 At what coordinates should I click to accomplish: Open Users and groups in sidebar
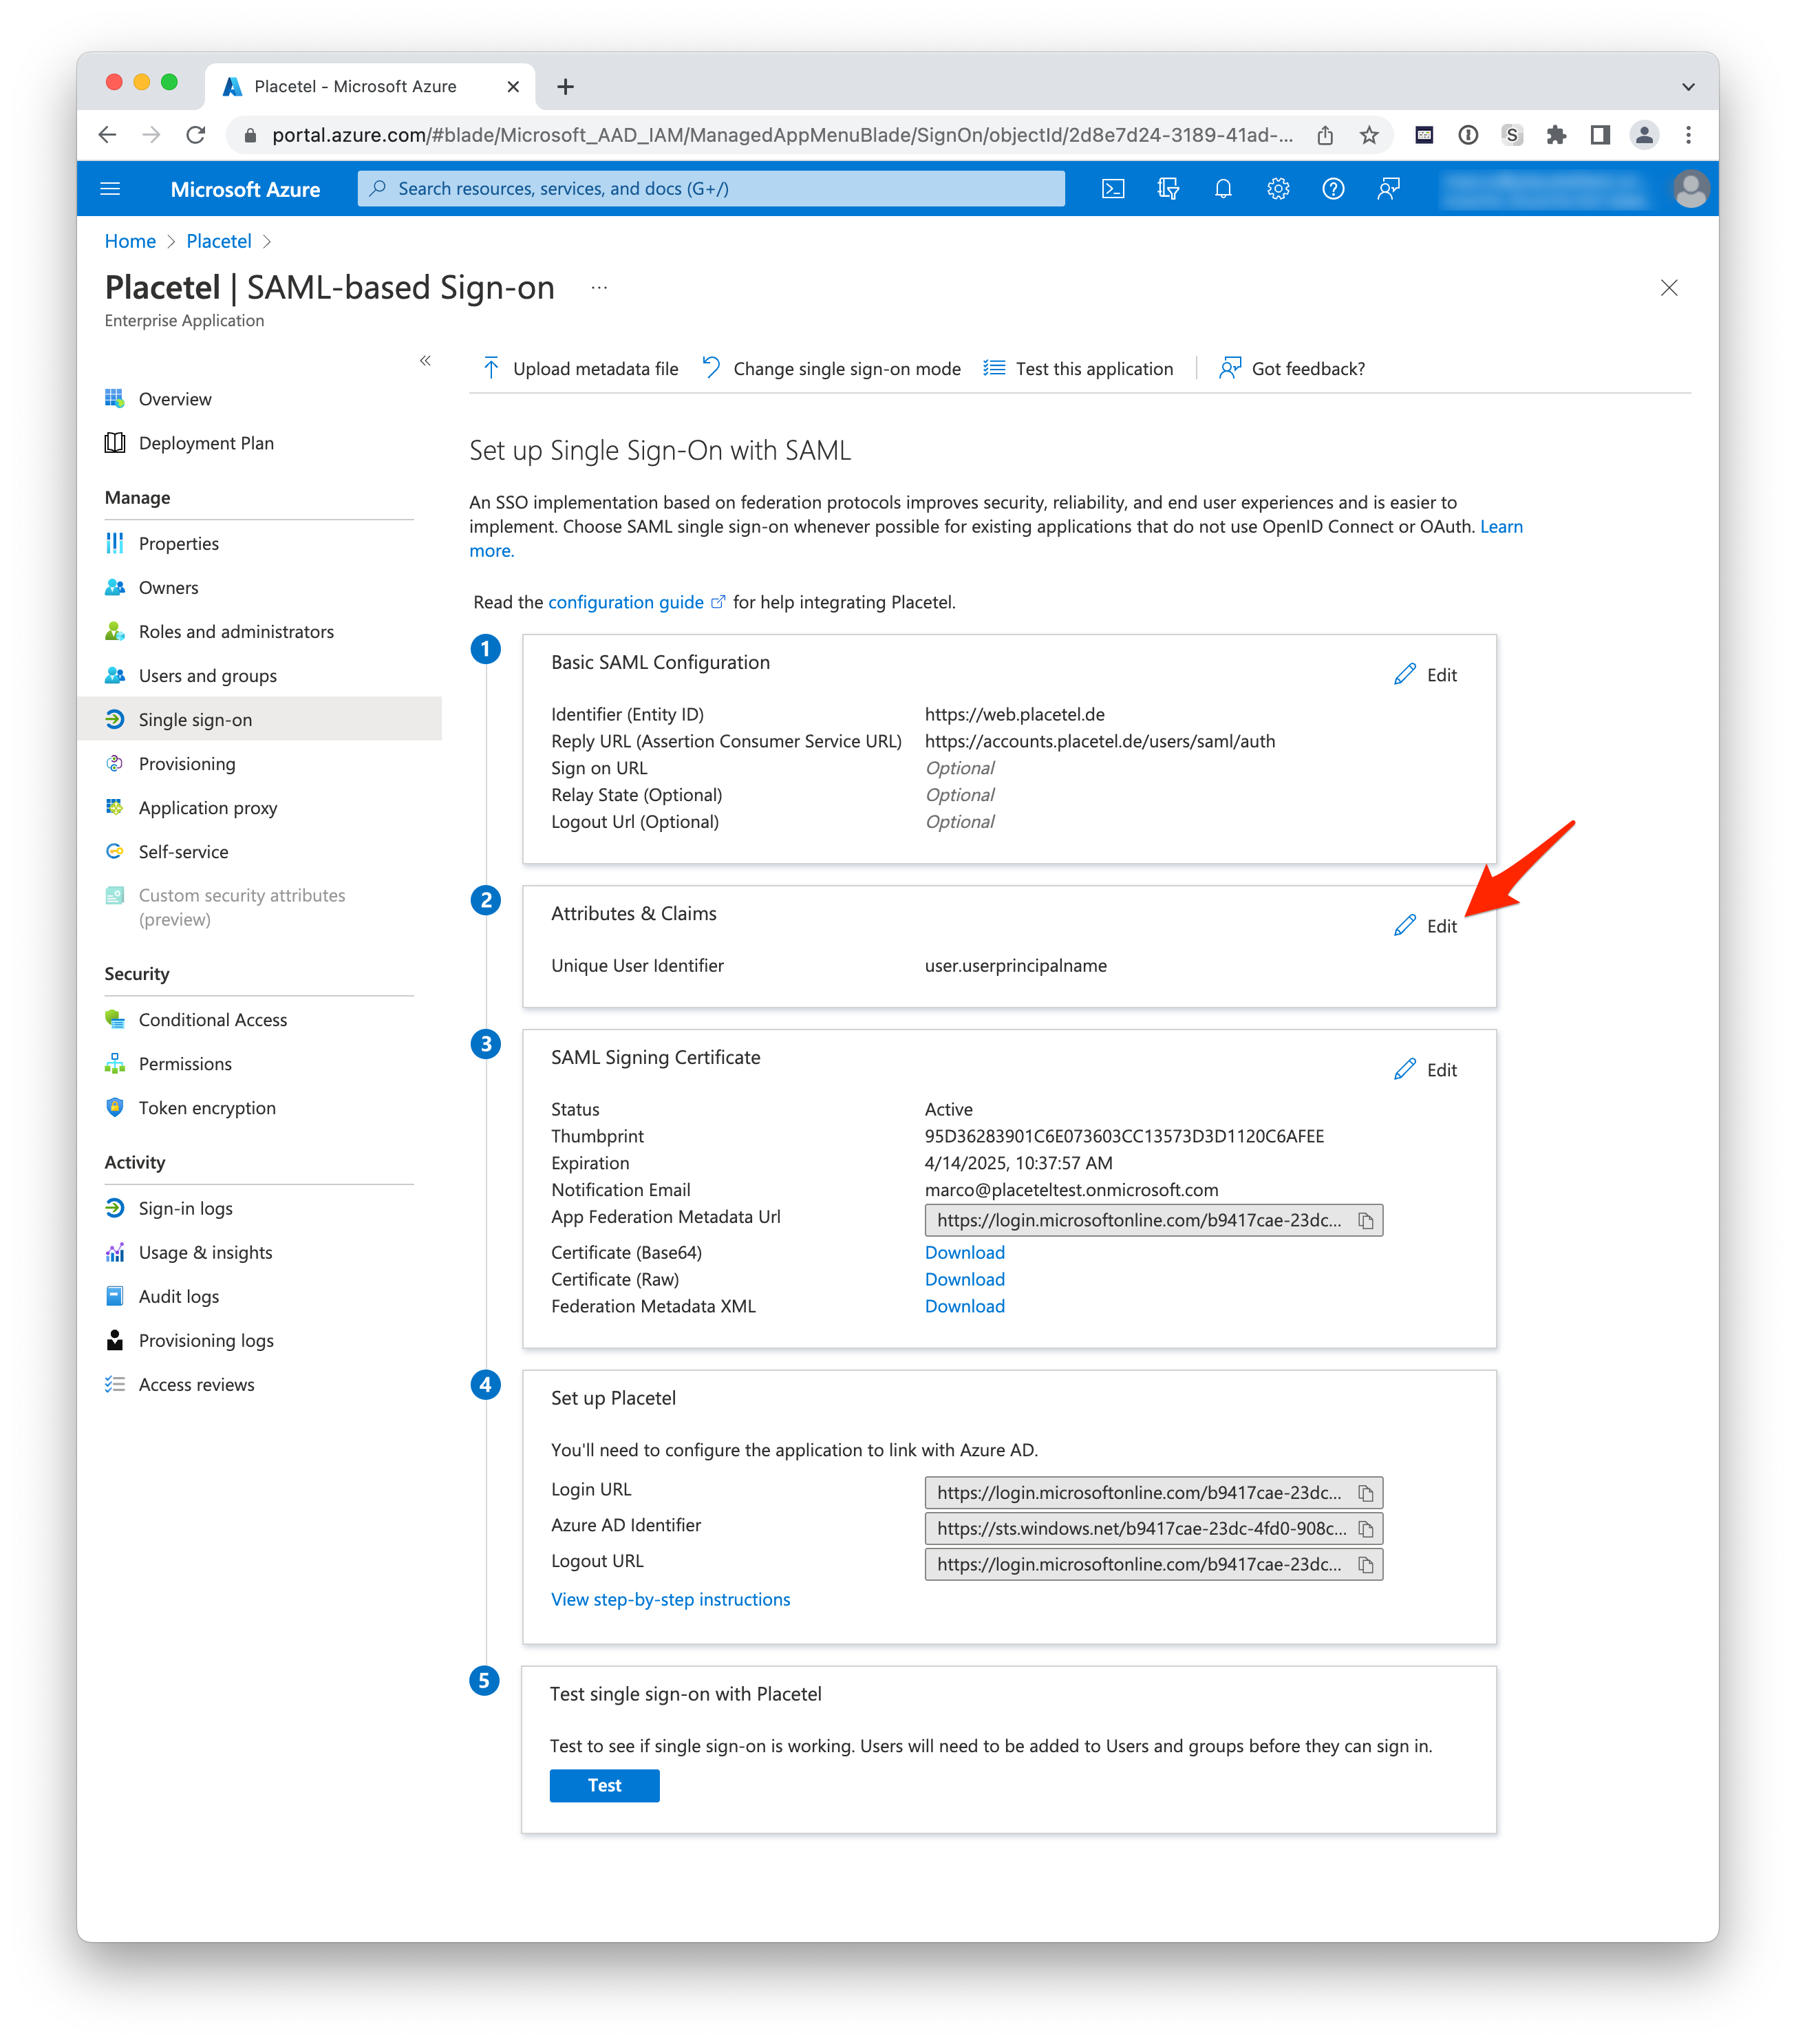(207, 676)
